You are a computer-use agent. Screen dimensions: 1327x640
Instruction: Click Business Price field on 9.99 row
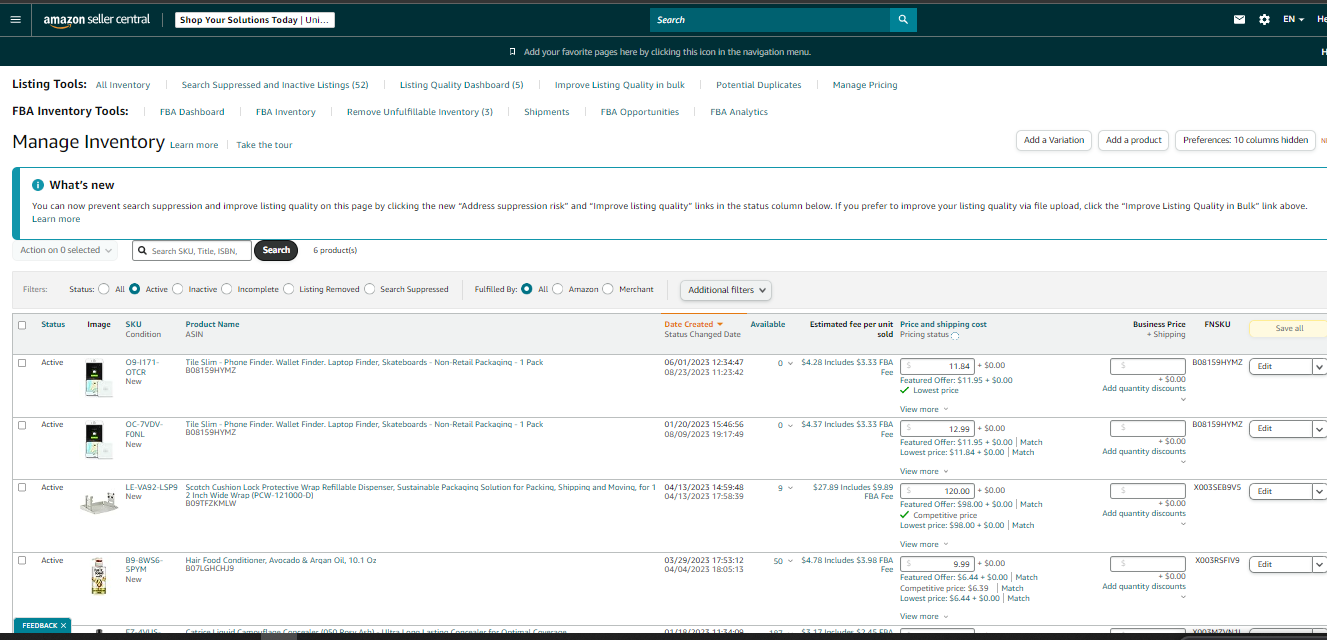coord(1148,564)
